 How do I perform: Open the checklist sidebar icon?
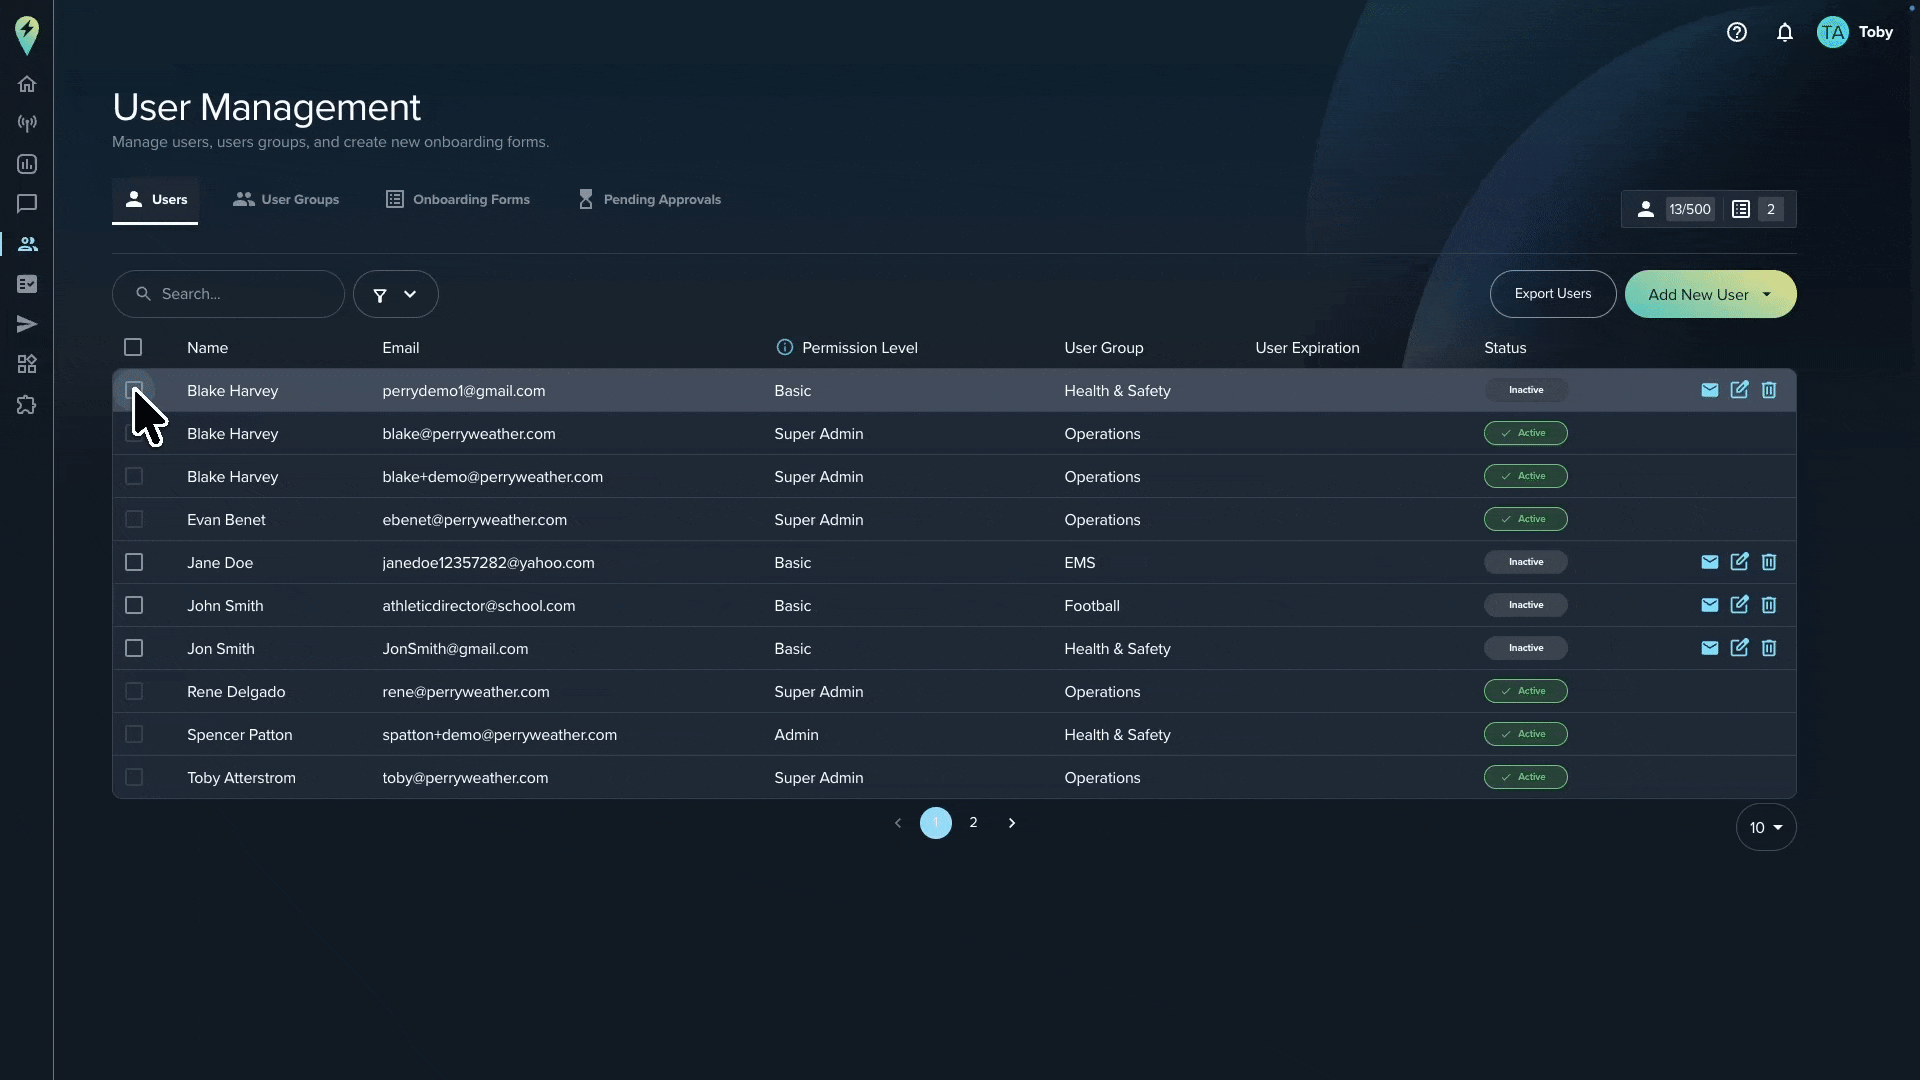click(x=27, y=284)
